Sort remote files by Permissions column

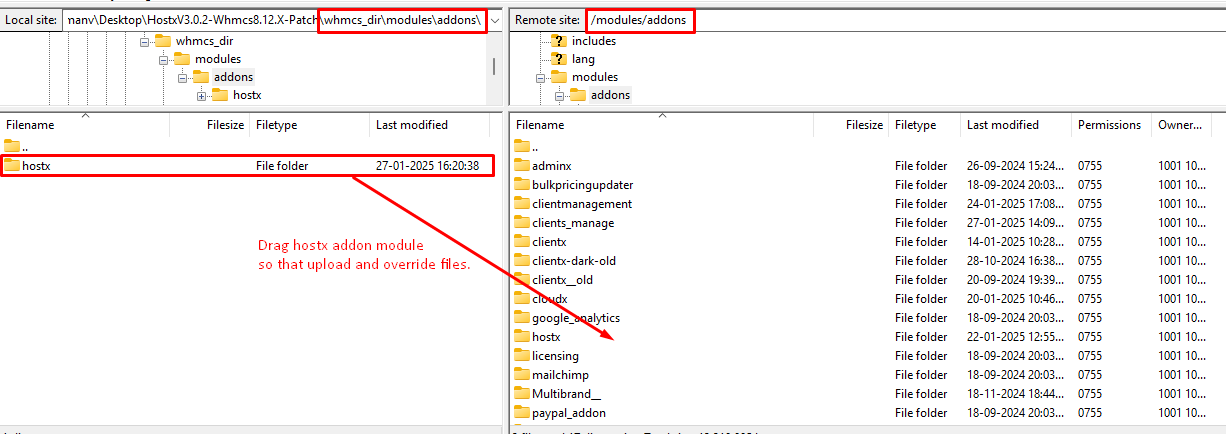click(1108, 125)
